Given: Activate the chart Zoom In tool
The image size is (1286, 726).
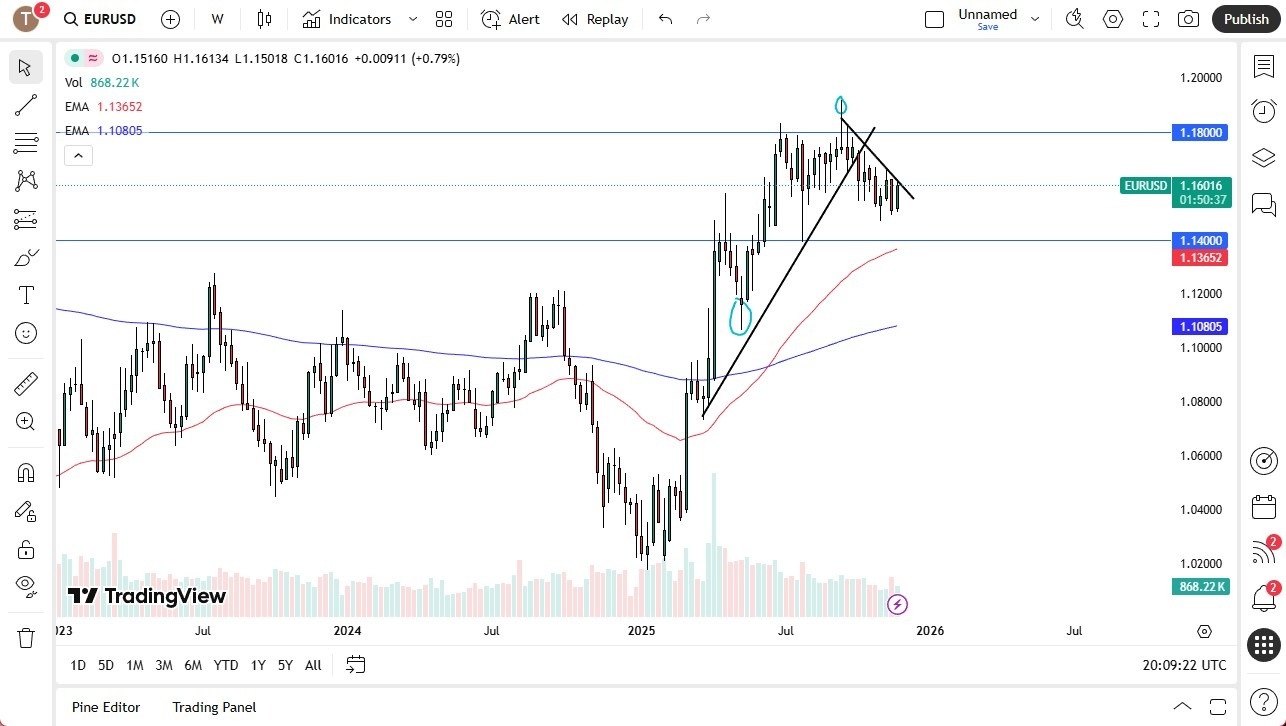Looking at the screenshot, I should [x=26, y=421].
